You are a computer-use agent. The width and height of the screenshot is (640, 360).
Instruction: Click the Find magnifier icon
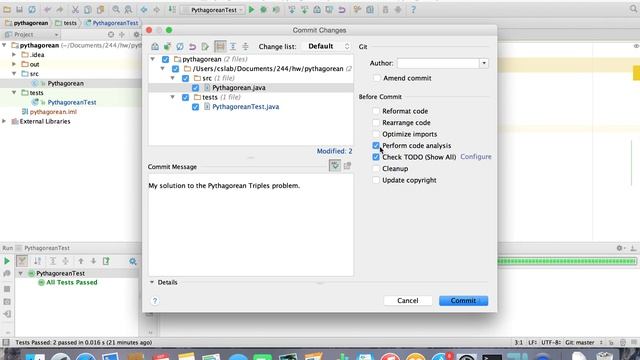(116, 9)
